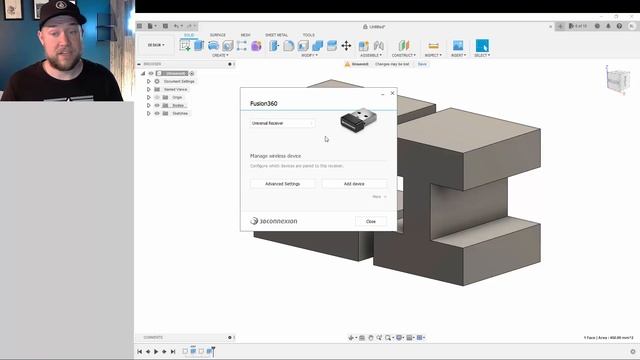Open the Insert dropdown menu
The height and width of the screenshot is (360, 640).
[458, 55]
